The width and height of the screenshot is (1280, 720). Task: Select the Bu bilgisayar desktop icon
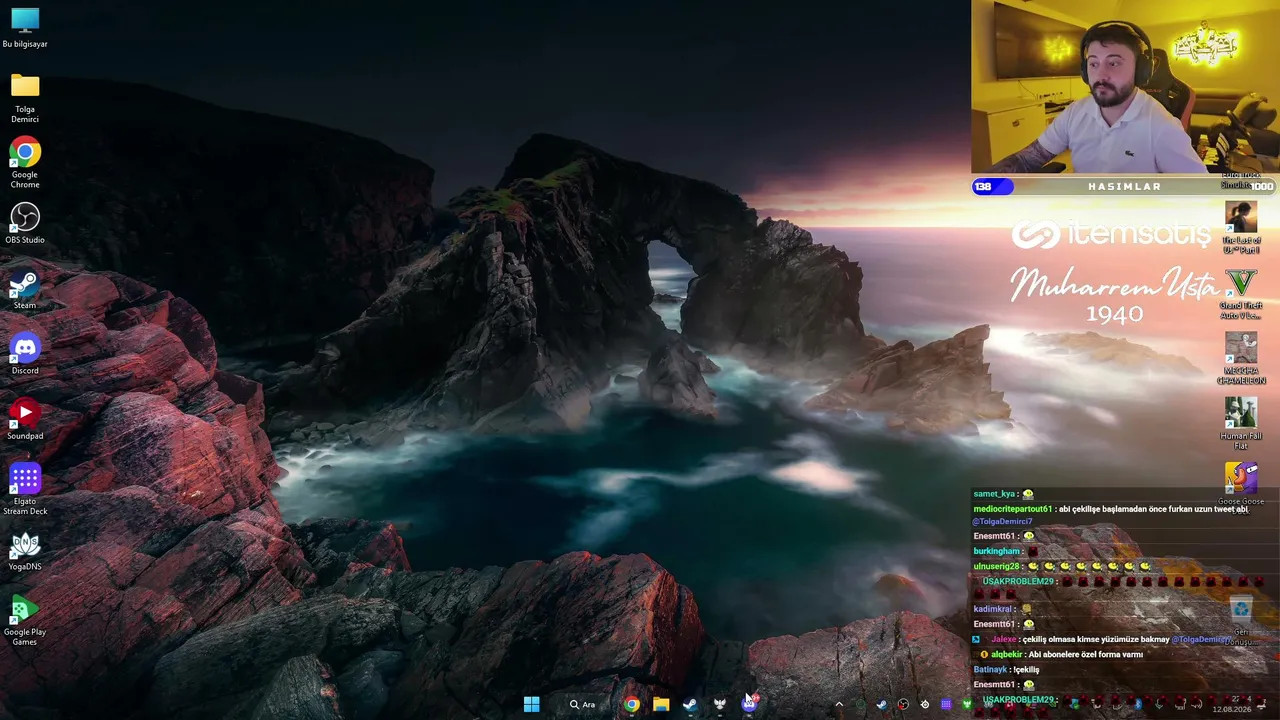click(25, 27)
